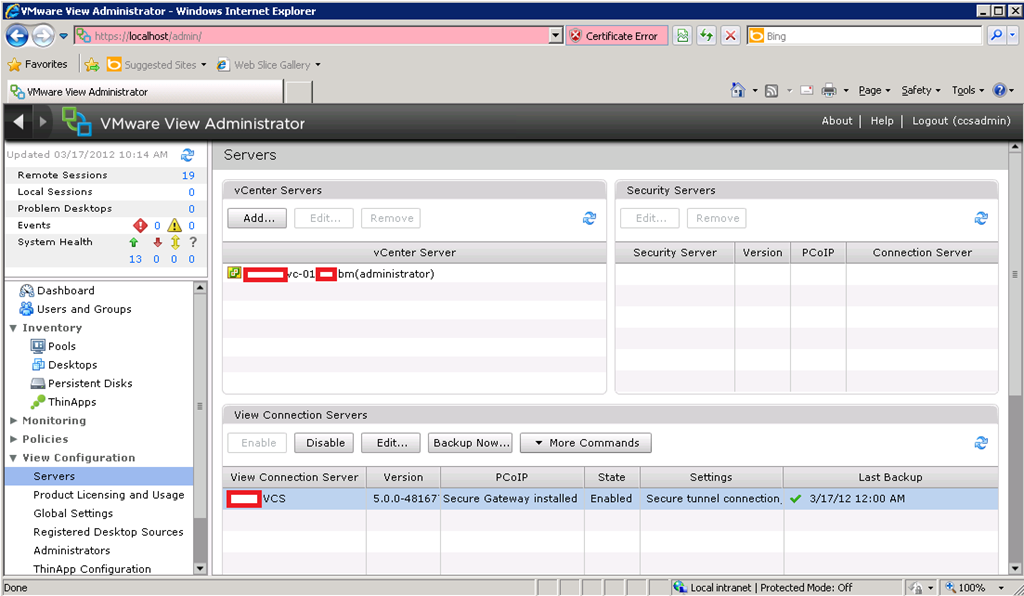Click the vCenter server entry icon
This screenshot has height=596, width=1024.
(x=234, y=273)
